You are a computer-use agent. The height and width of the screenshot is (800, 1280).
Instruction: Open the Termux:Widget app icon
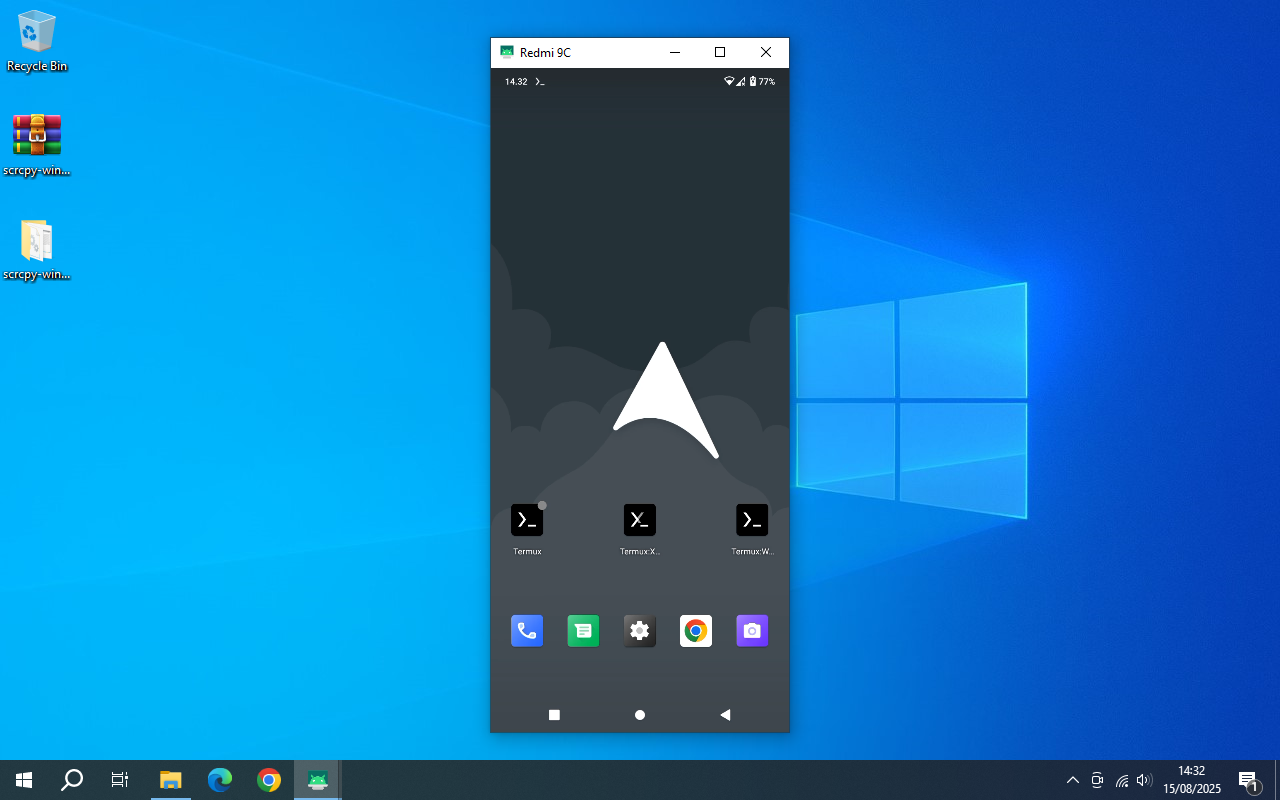point(752,520)
